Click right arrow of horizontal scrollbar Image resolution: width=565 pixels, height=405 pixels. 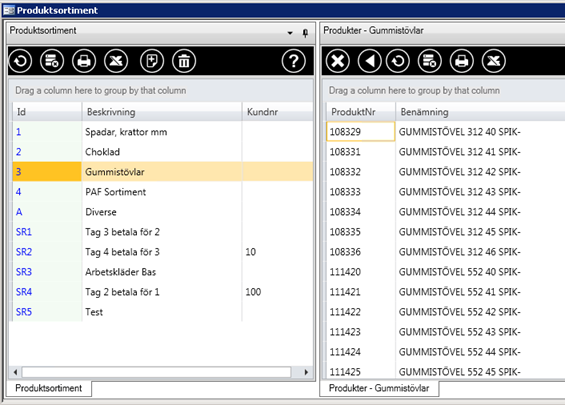(306, 372)
